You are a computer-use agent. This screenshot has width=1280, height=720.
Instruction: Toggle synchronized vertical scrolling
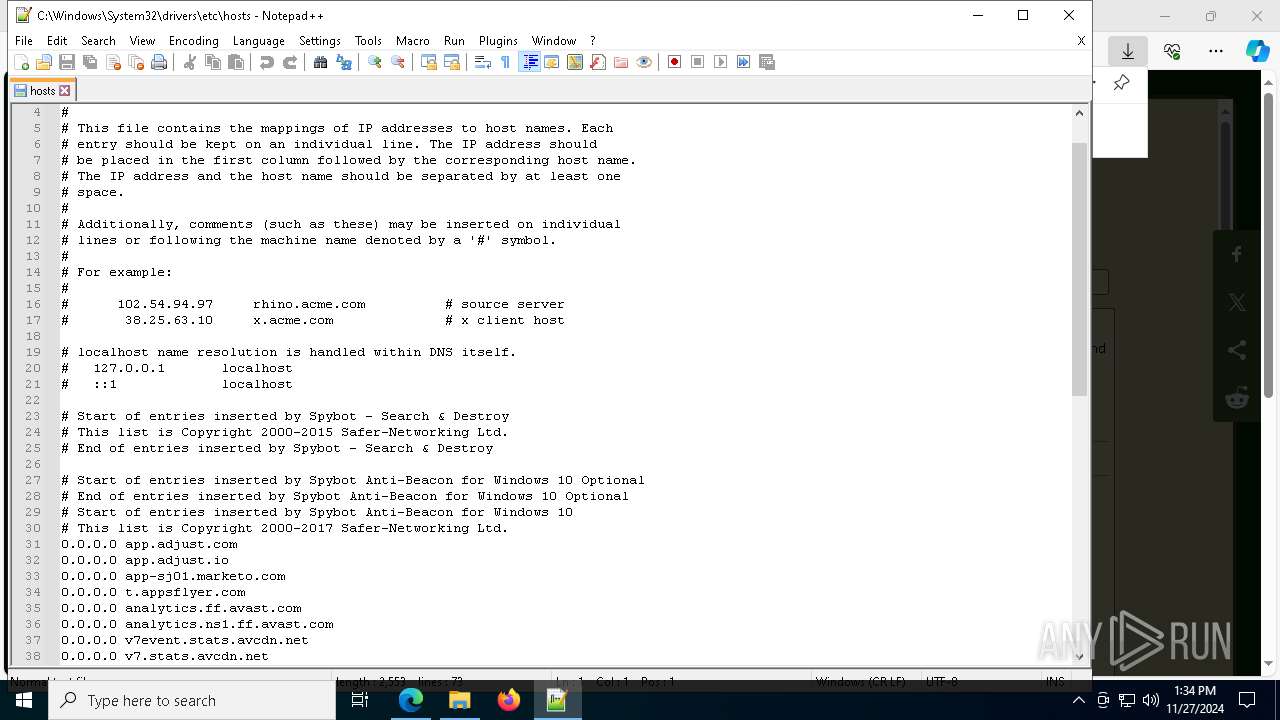[429, 62]
